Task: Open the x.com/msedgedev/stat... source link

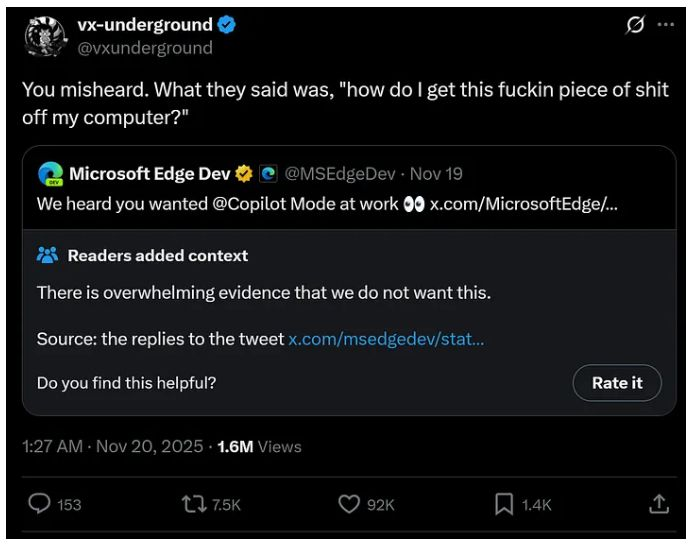Action: pos(386,339)
